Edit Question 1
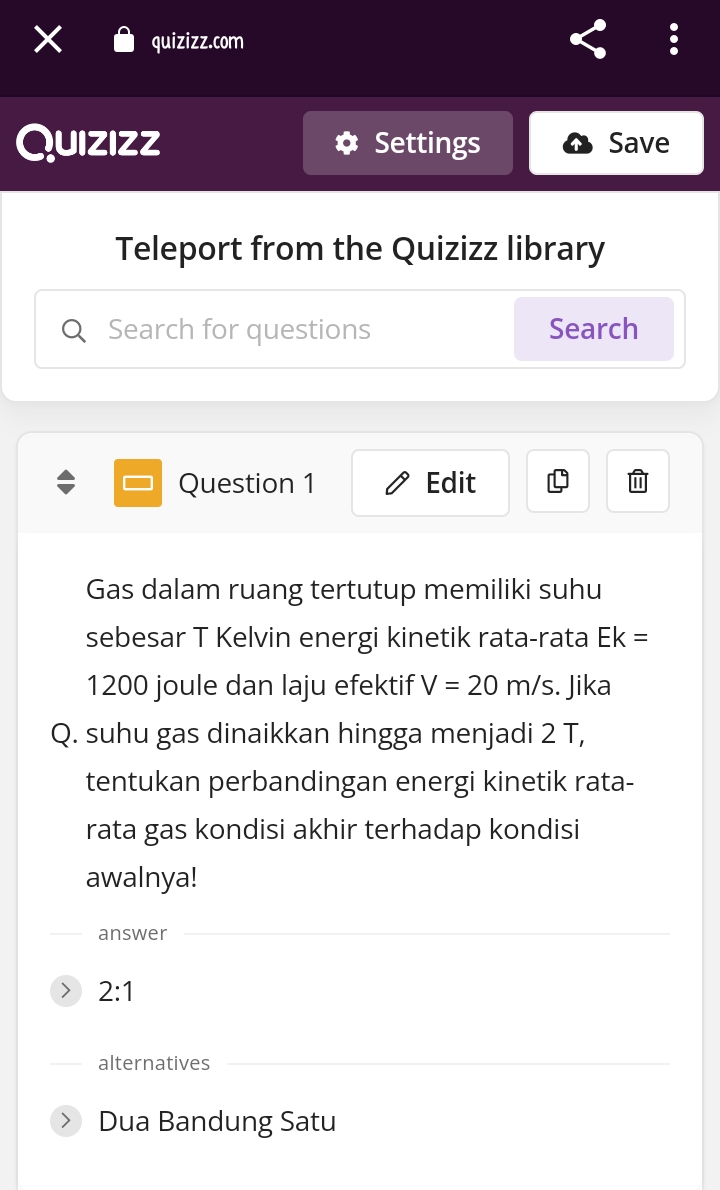Viewport: 720px width, 1190px height. coord(430,483)
